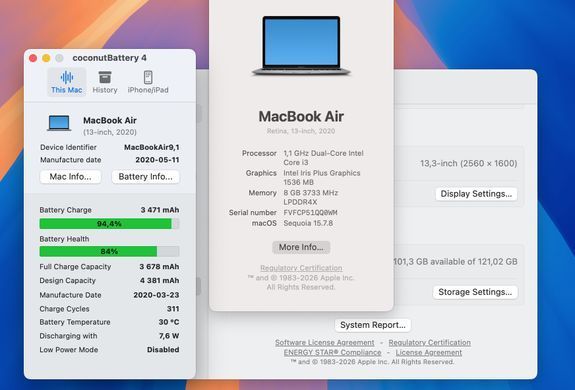Viewport: 575px width, 390px height.
Task: Click the MacBook Air title in About window
Action: pyautogui.click(x=301, y=117)
